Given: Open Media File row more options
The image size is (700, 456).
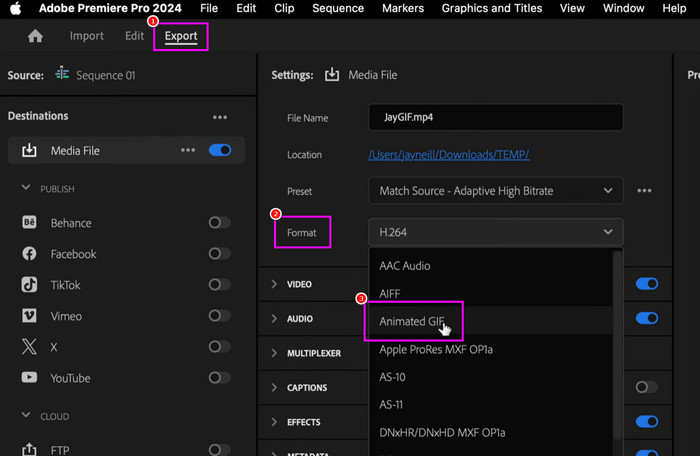Looking at the screenshot, I should tap(188, 150).
